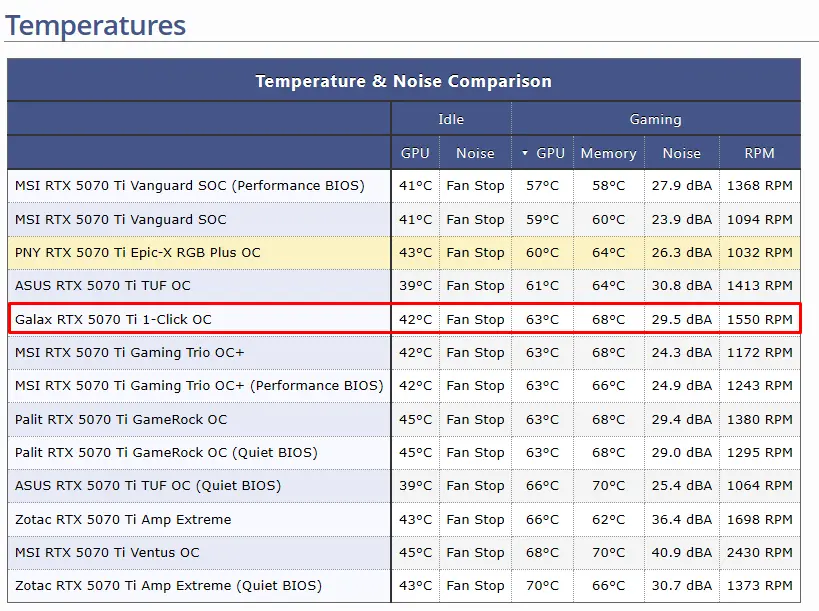Select MSI Gaming Trio OC+ (Performance BIOS) name
The width and height of the screenshot is (819, 611).
click(x=199, y=385)
